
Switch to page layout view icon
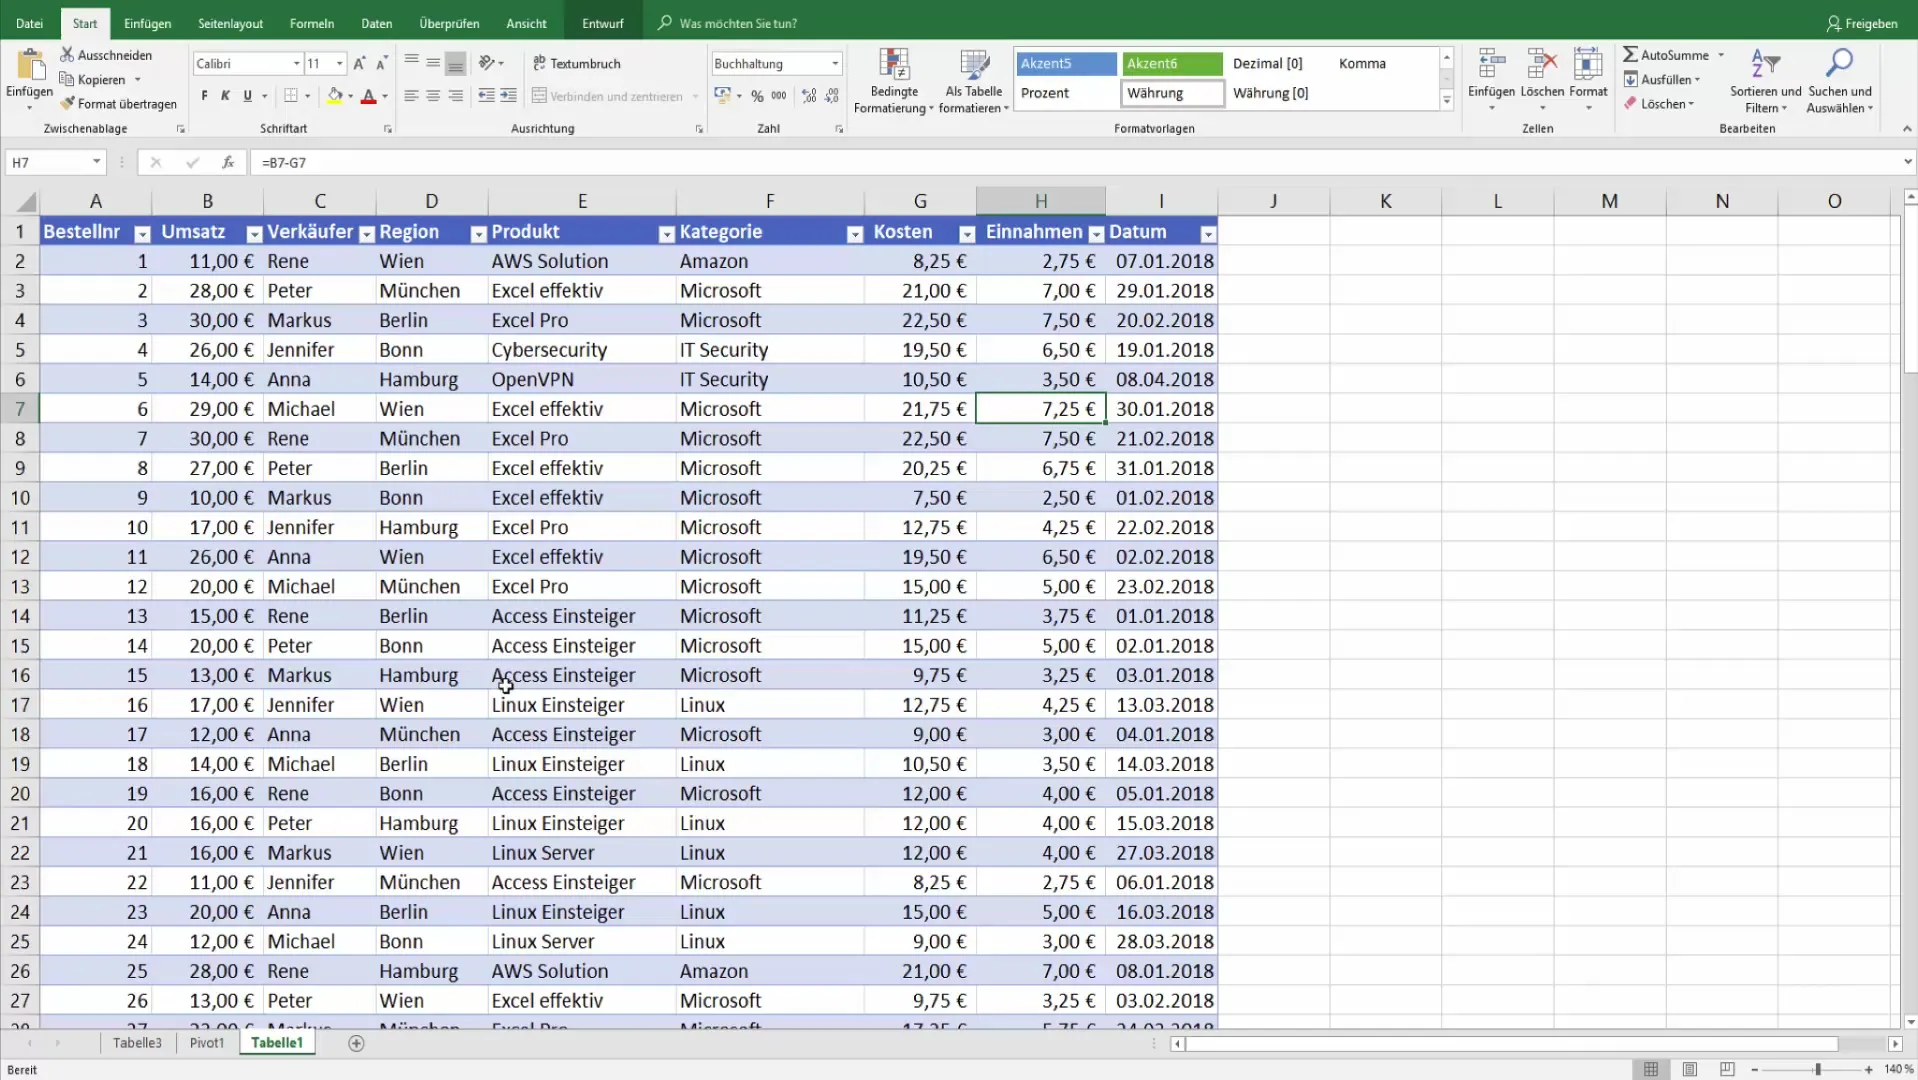(1689, 1069)
